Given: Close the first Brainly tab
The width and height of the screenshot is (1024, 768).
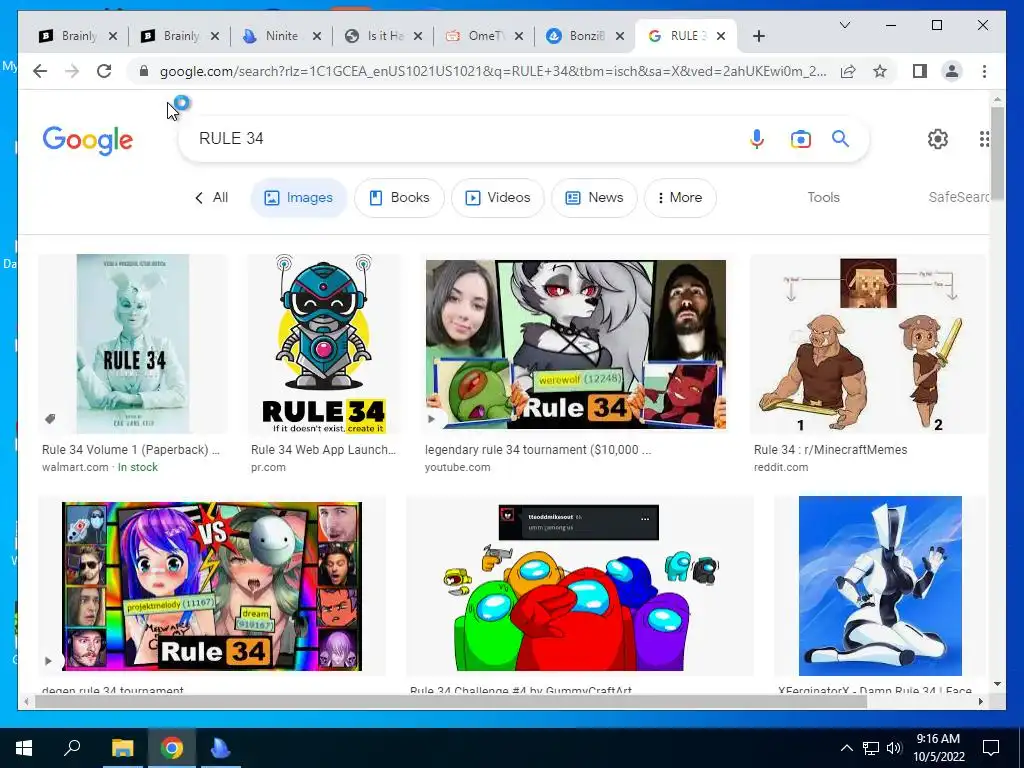Looking at the screenshot, I should pos(113,36).
